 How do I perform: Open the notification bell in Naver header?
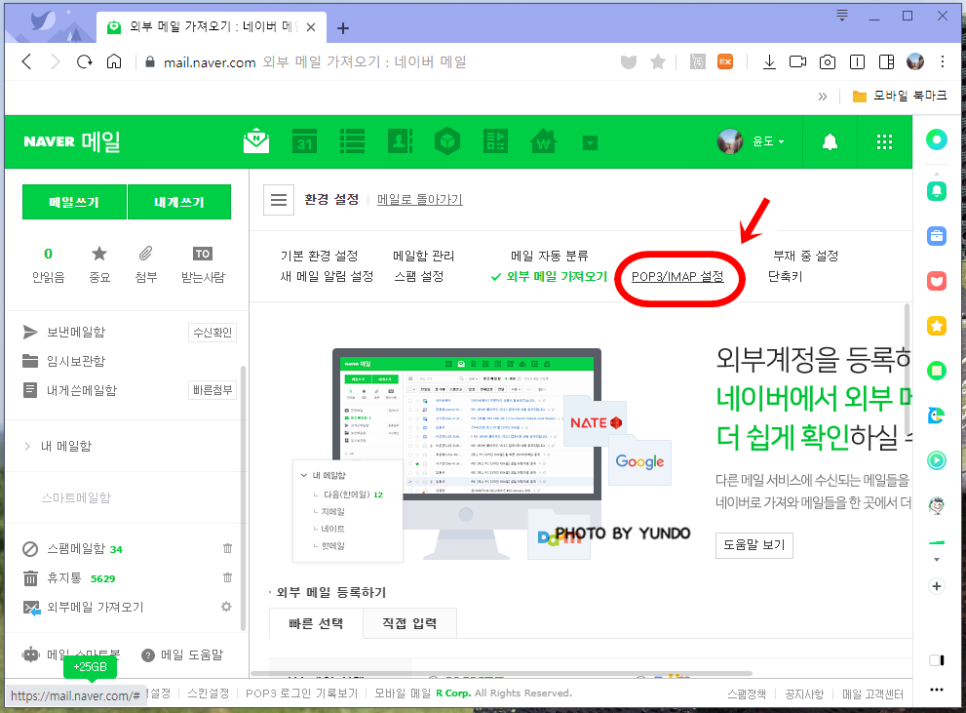(830, 142)
